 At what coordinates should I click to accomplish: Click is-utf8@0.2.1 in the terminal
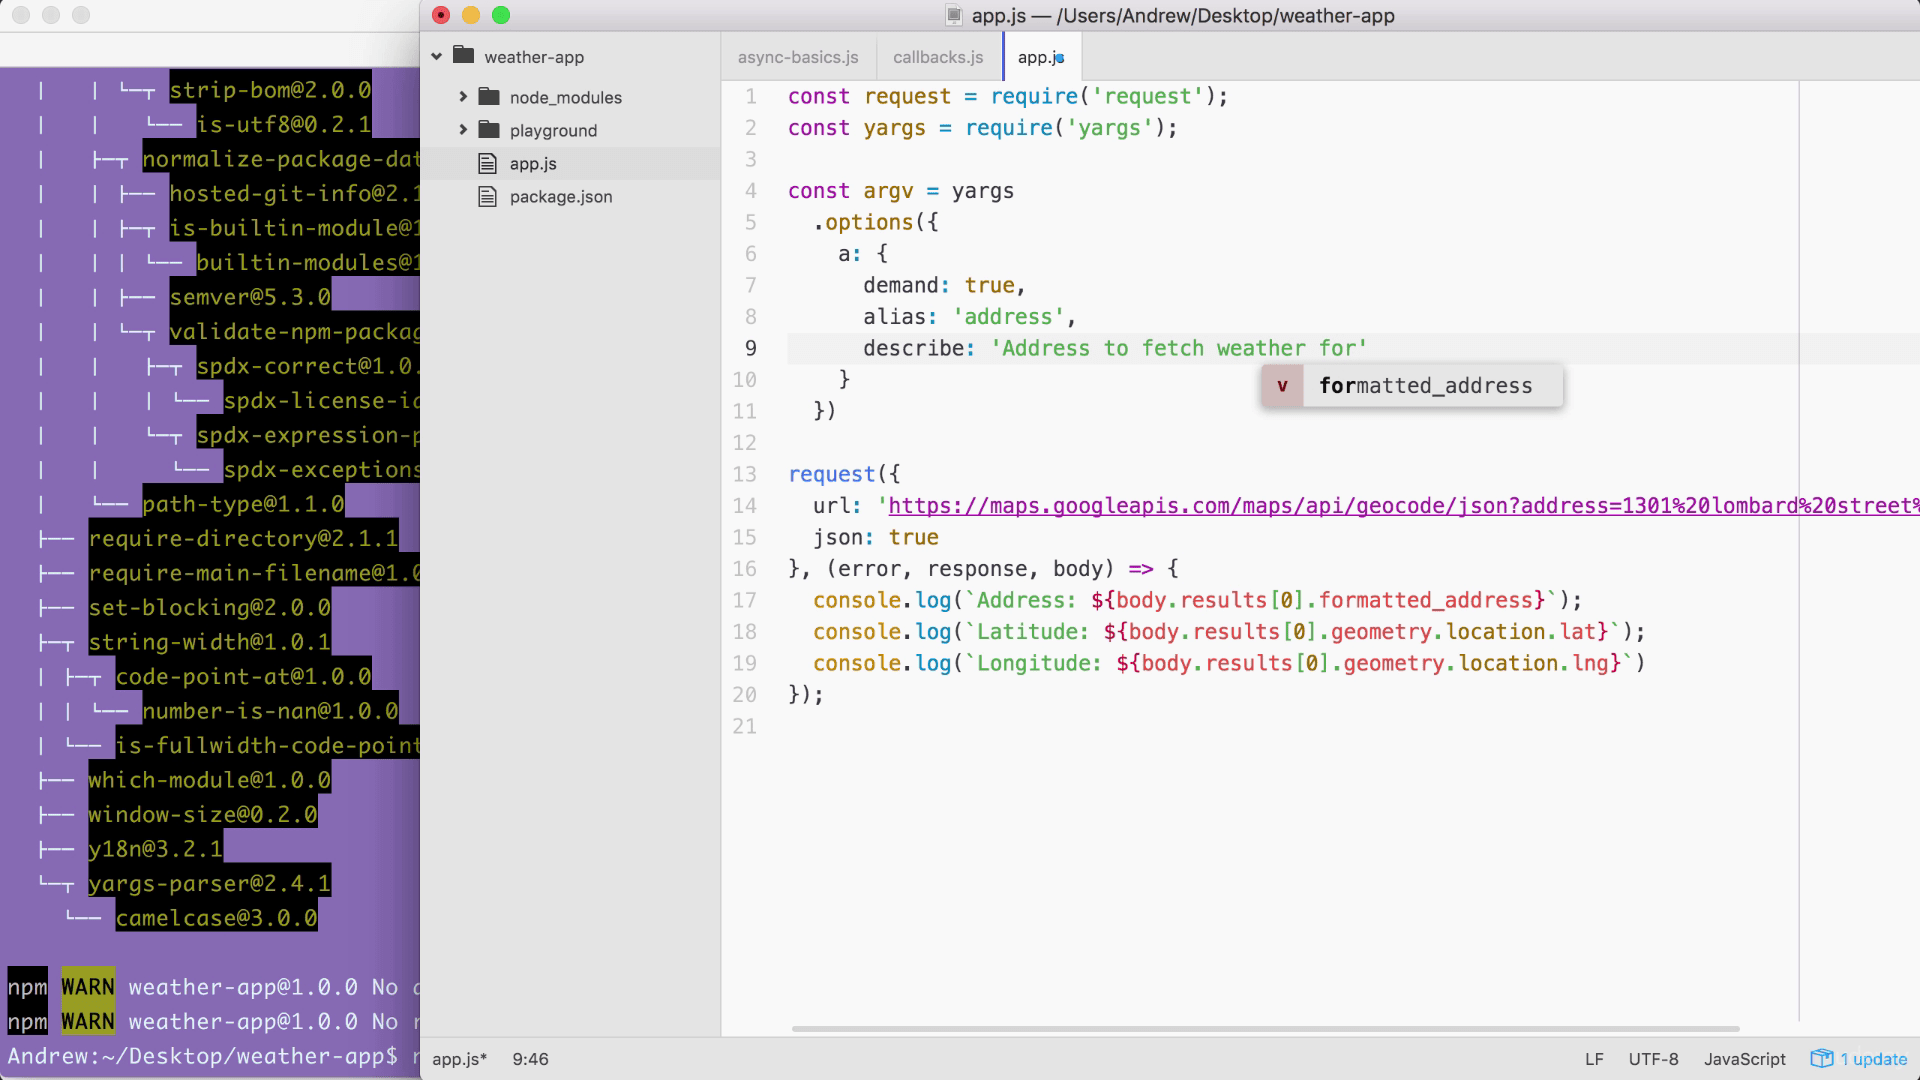point(284,125)
